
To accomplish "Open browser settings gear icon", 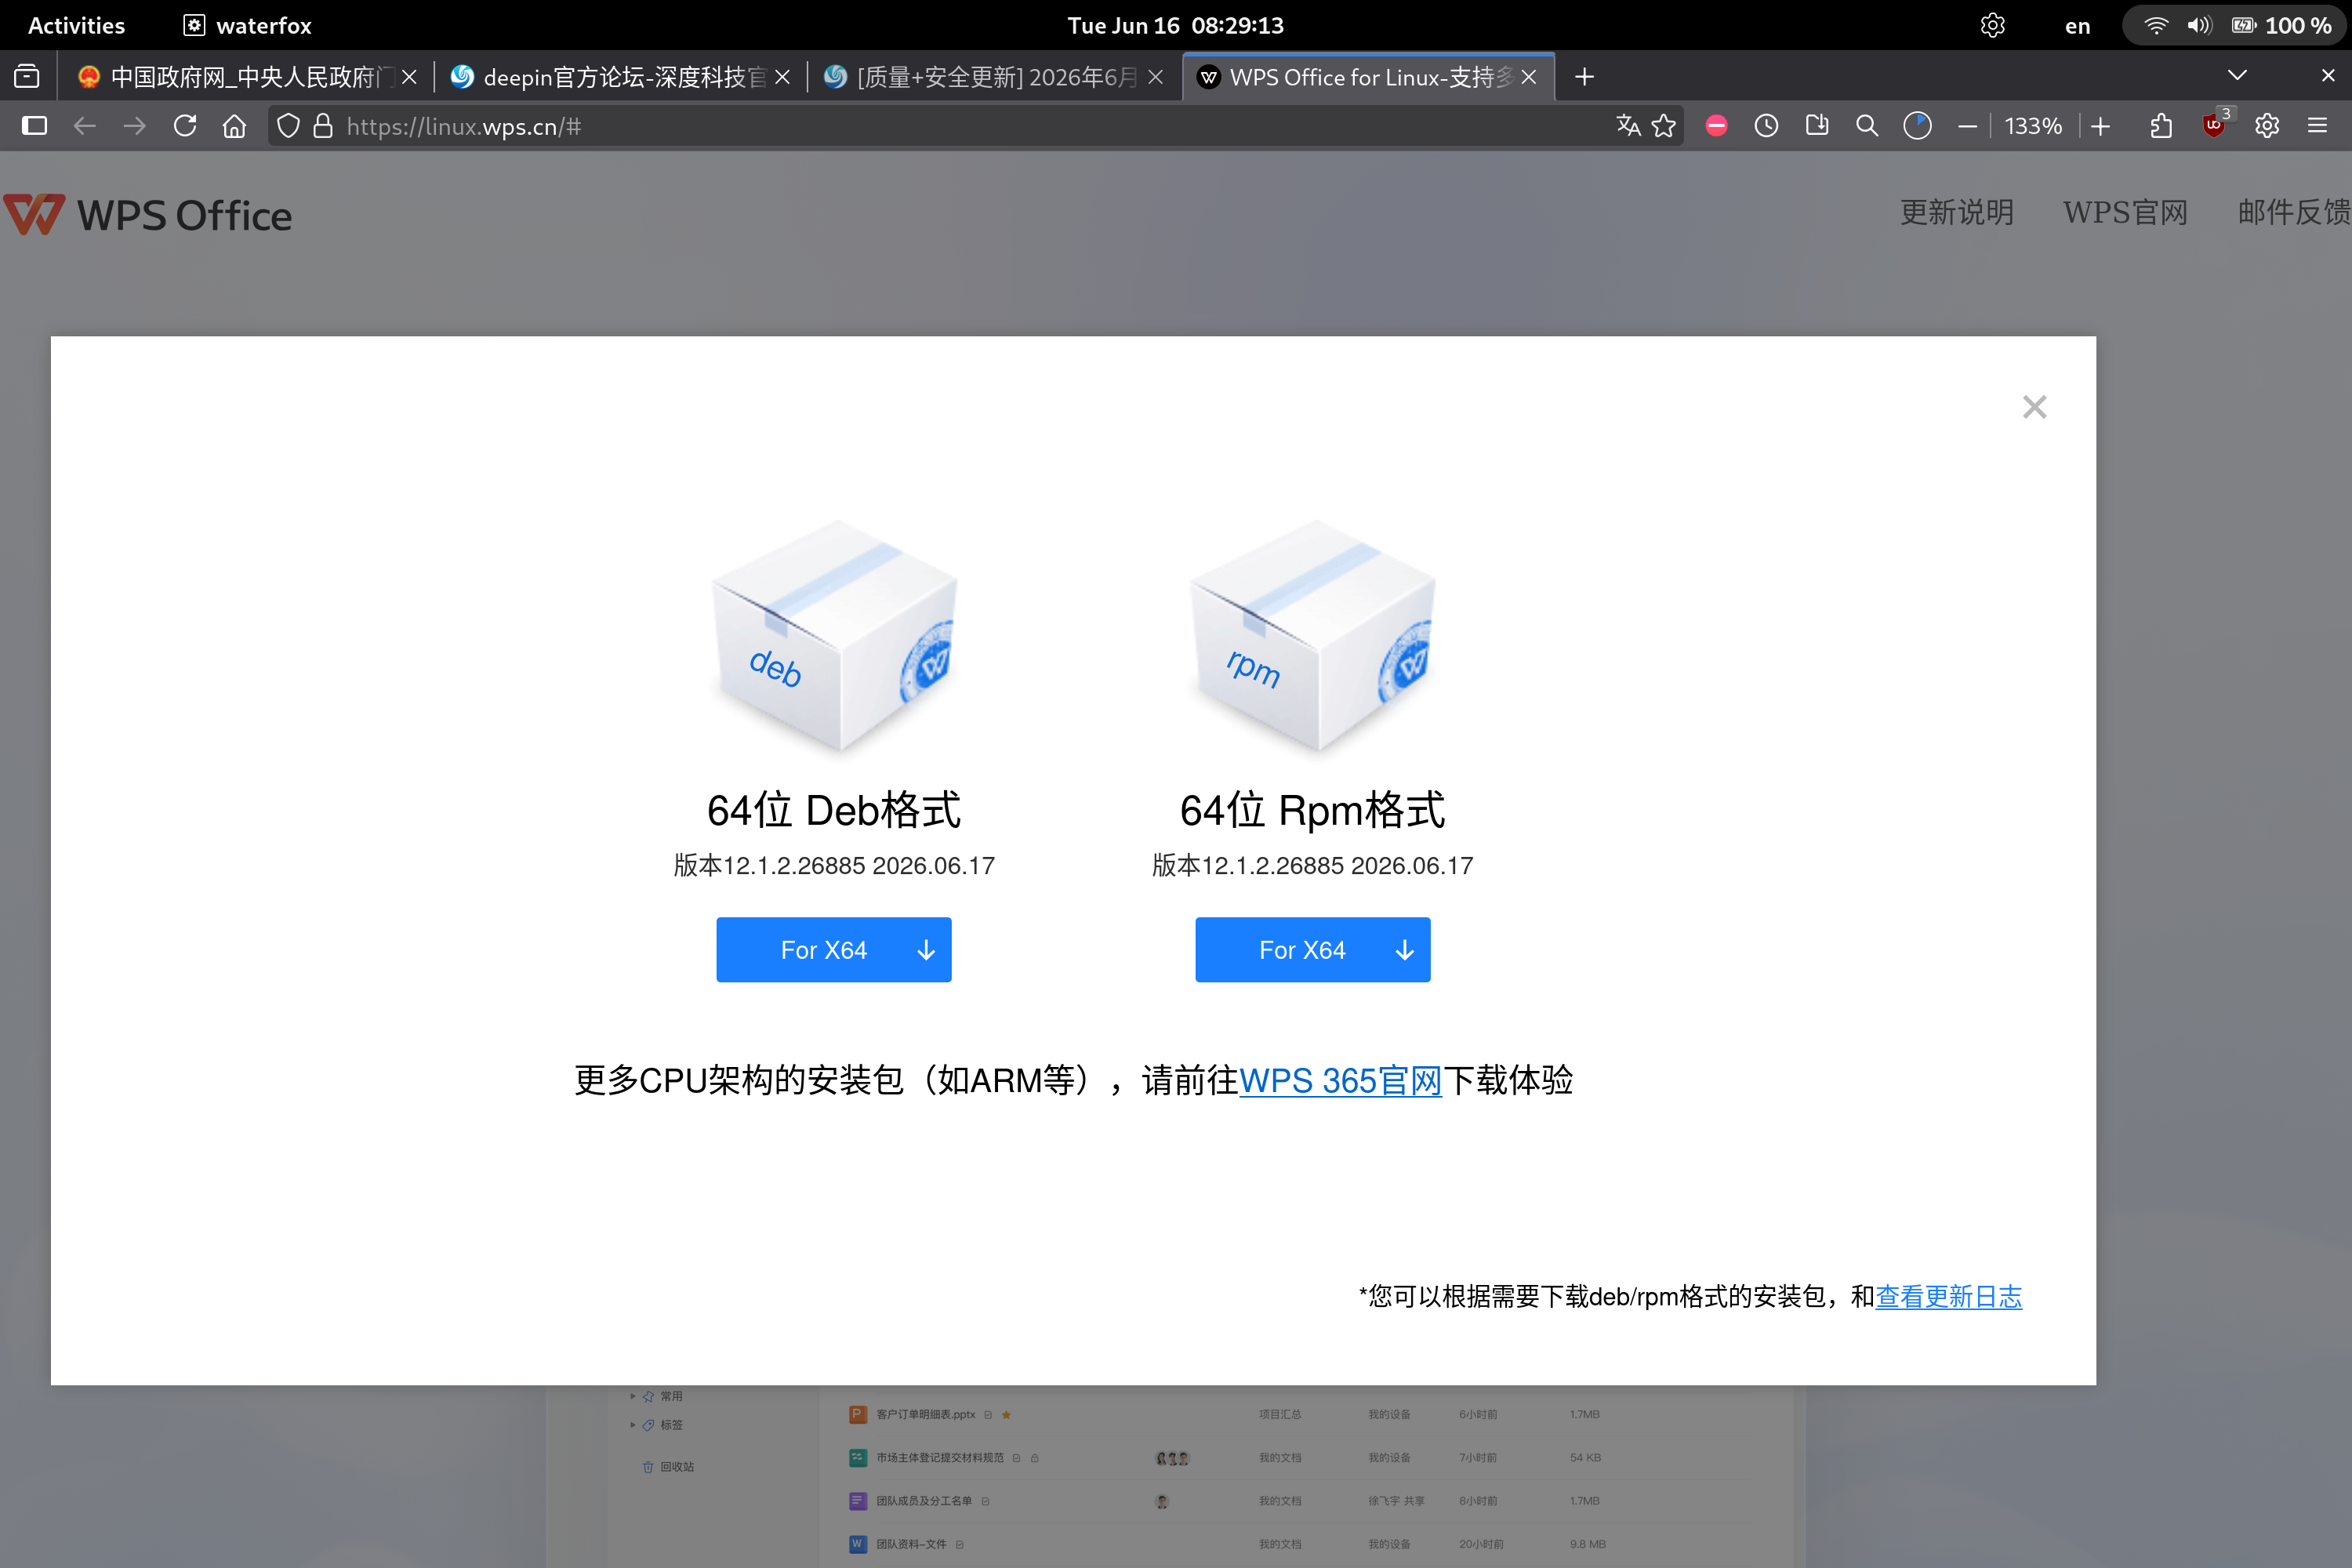I will [2267, 126].
